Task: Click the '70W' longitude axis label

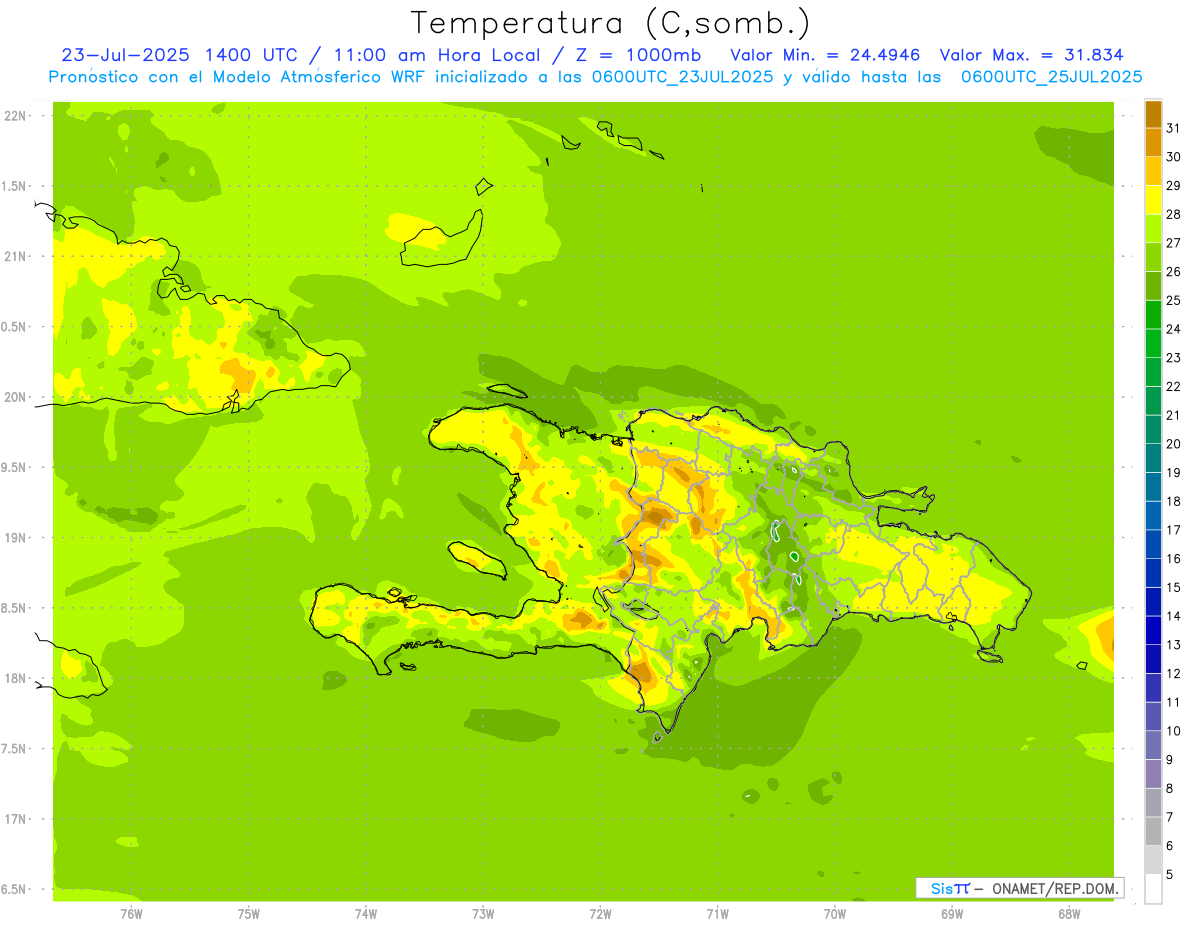Action: [x=835, y=914]
